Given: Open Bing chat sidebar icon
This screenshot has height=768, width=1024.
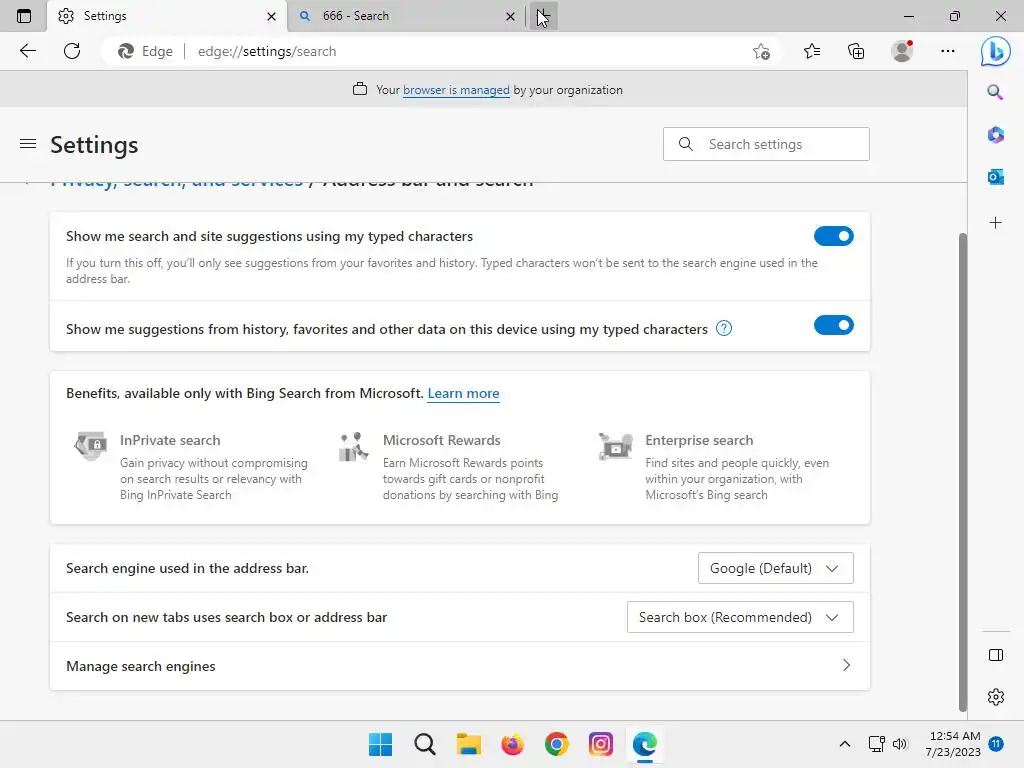Looking at the screenshot, I should pyautogui.click(x=995, y=51).
